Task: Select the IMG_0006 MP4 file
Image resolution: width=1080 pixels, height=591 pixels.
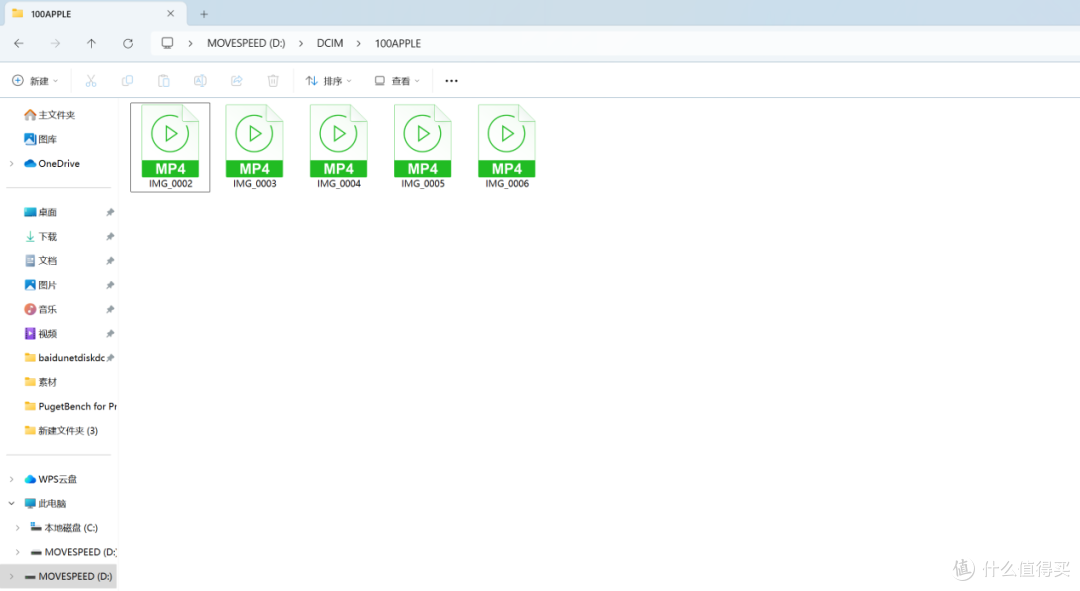Action: [506, 147]
